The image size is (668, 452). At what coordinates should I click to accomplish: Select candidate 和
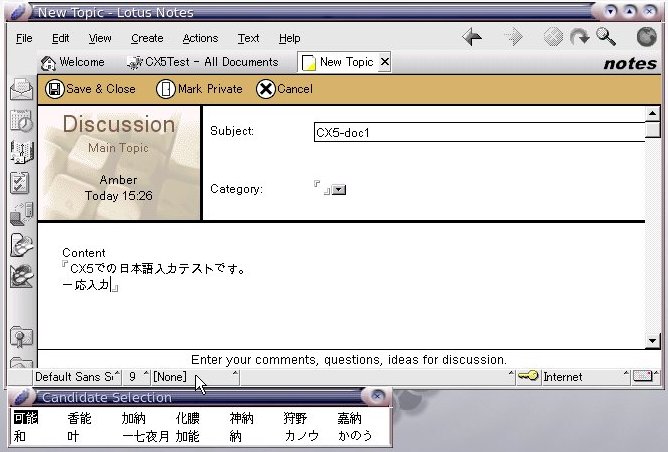[x=20, y=436]
